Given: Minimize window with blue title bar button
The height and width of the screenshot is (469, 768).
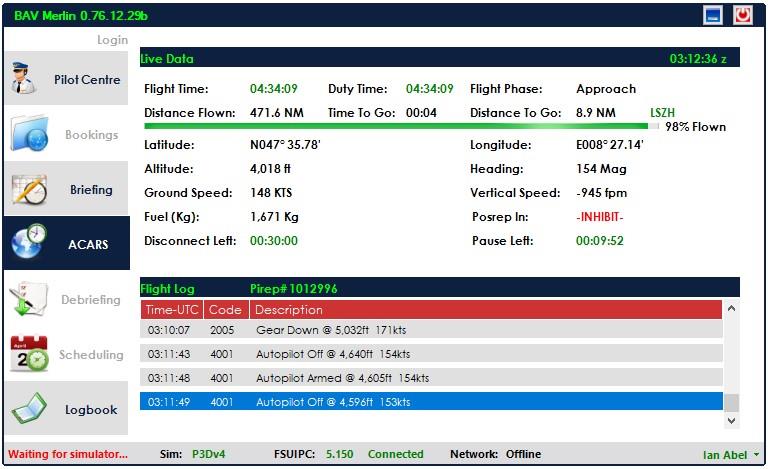Looking at the screenshot, I should [713, 15].
